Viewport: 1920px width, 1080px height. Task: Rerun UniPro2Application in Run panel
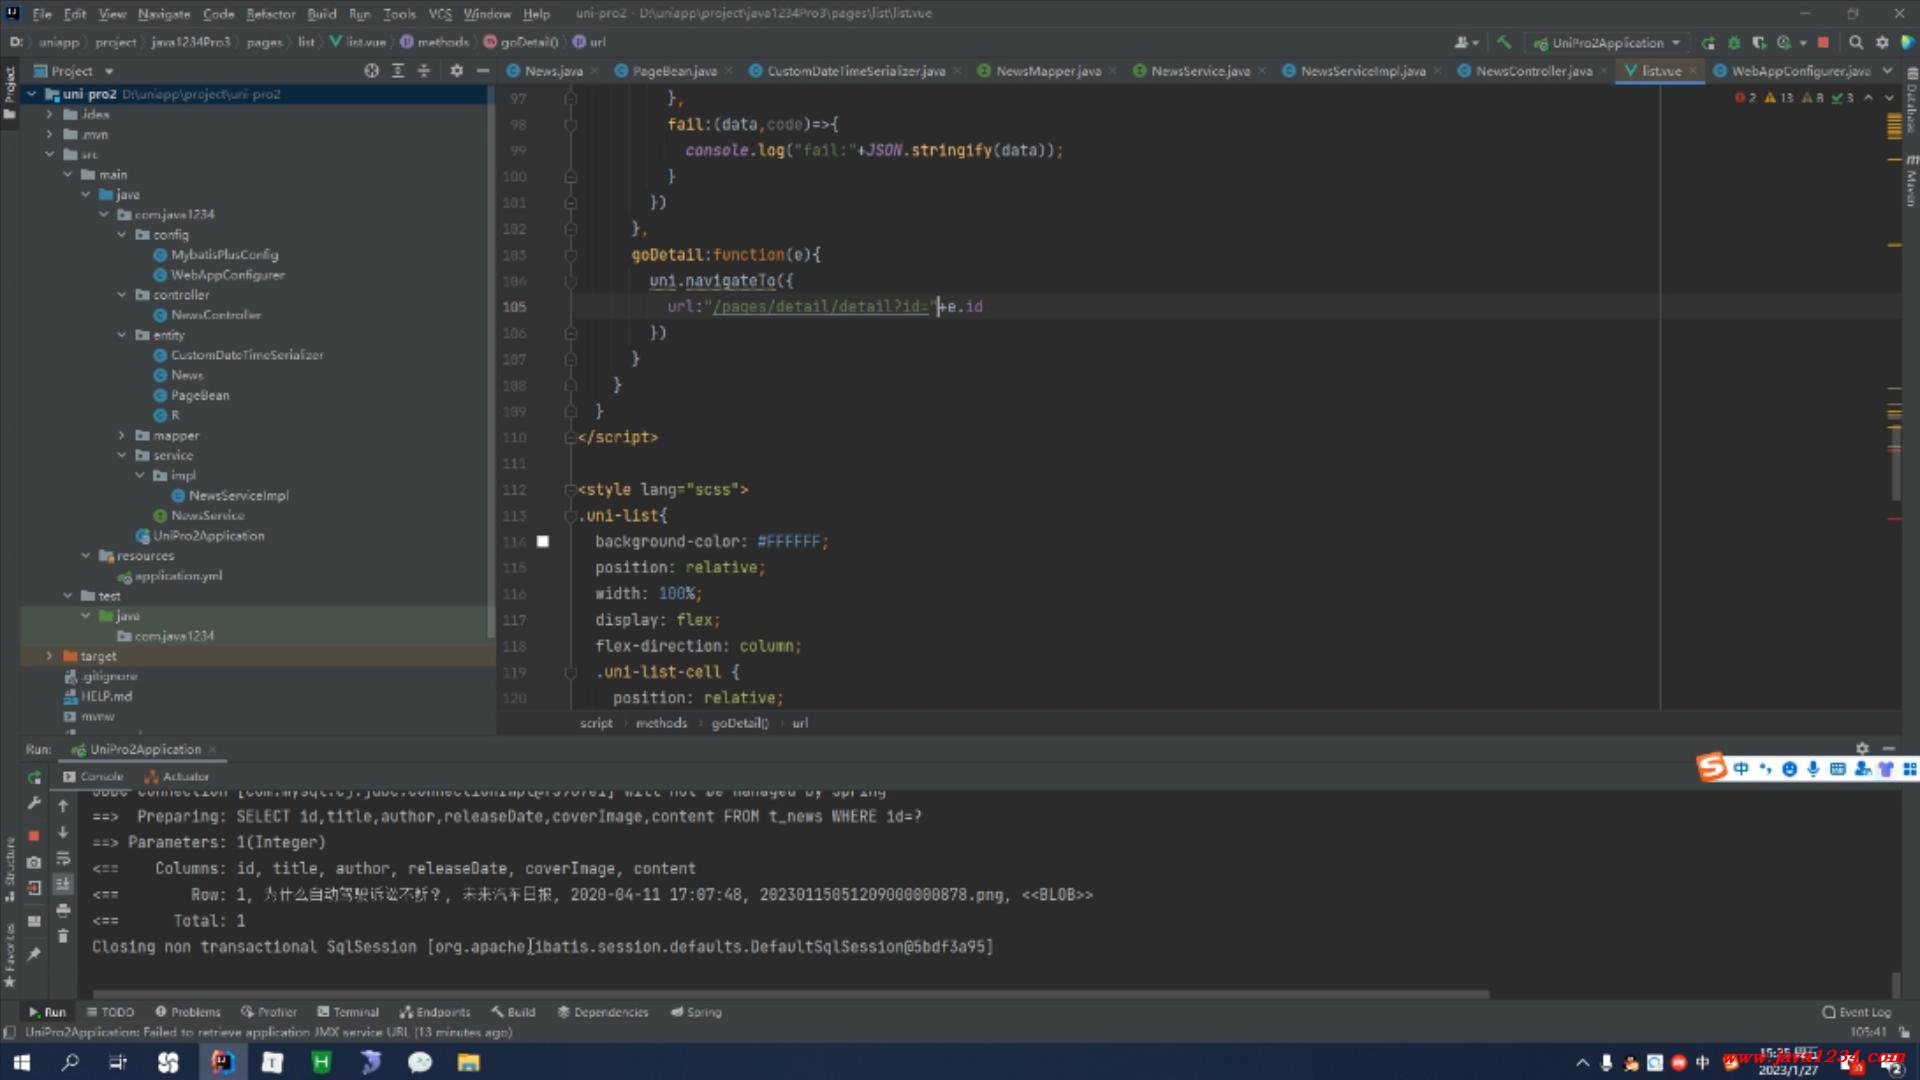[x=34, y=777]
